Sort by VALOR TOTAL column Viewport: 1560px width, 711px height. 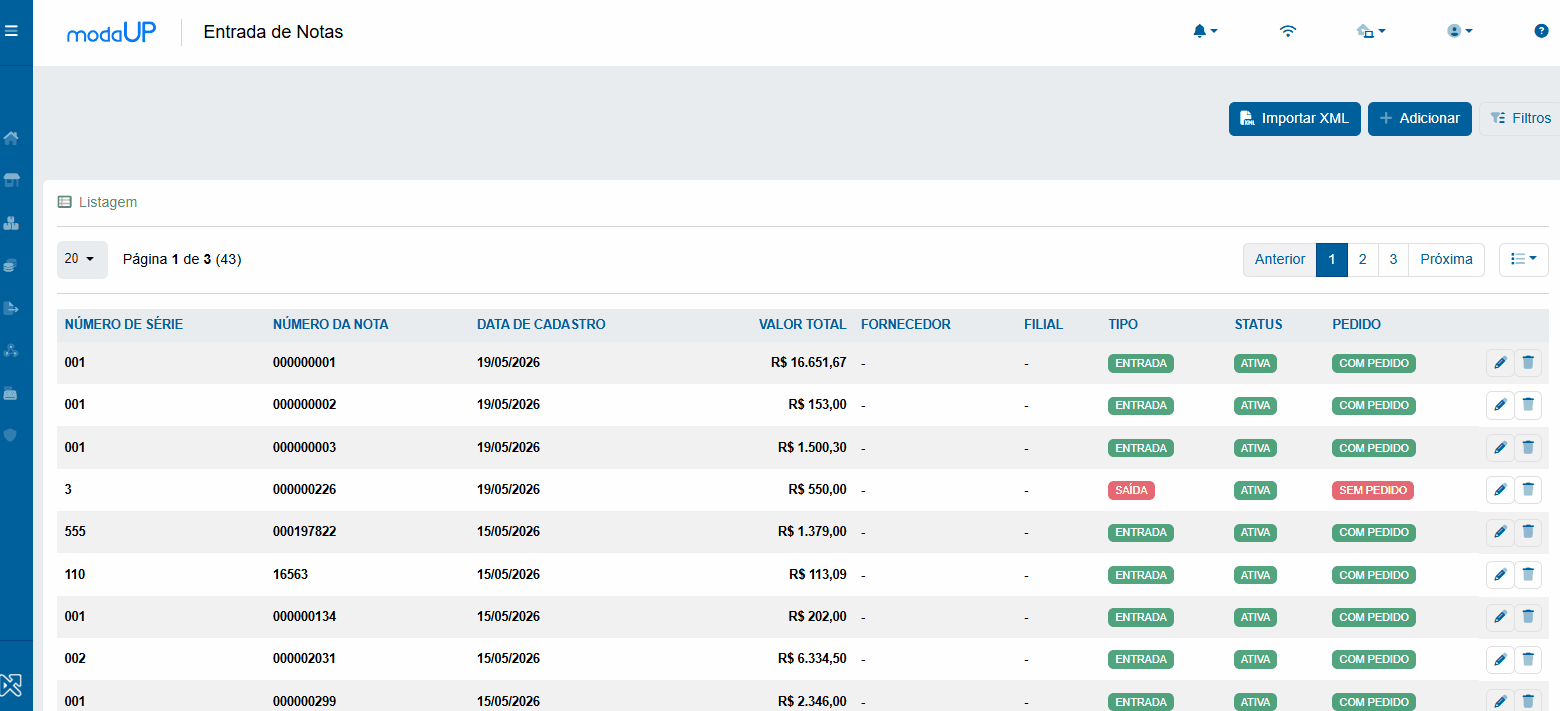coord(803,324)
